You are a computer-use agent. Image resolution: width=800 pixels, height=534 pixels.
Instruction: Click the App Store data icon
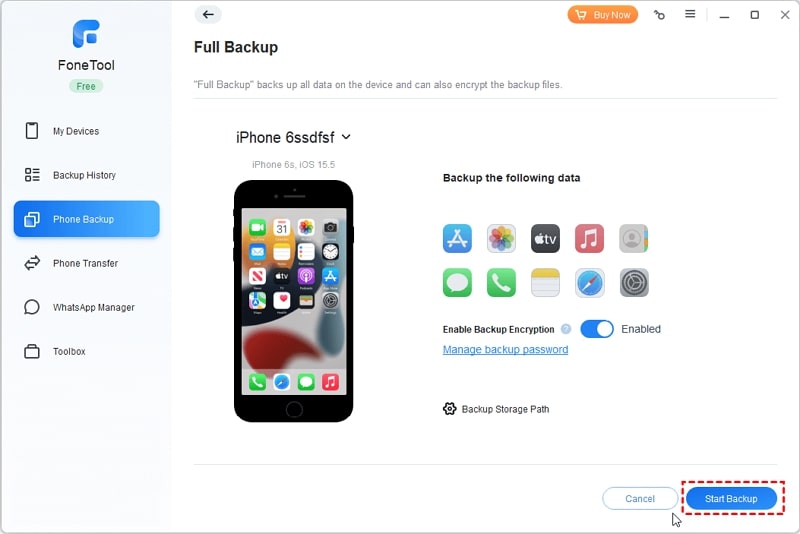click(457, 238)
